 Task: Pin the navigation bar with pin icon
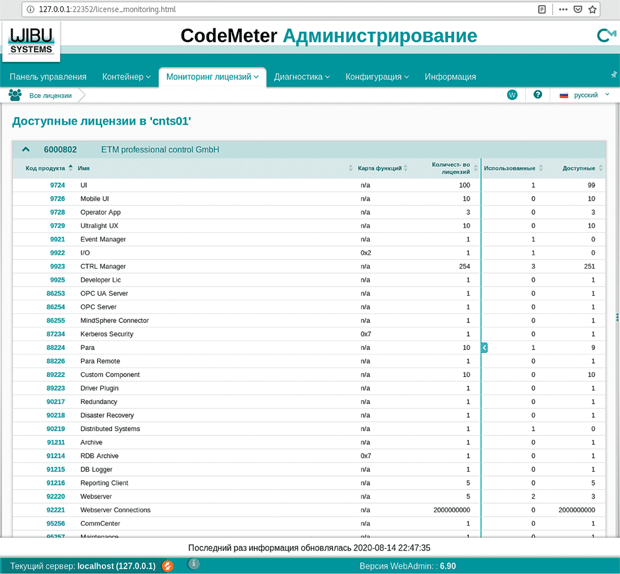[x=613, y=74]
